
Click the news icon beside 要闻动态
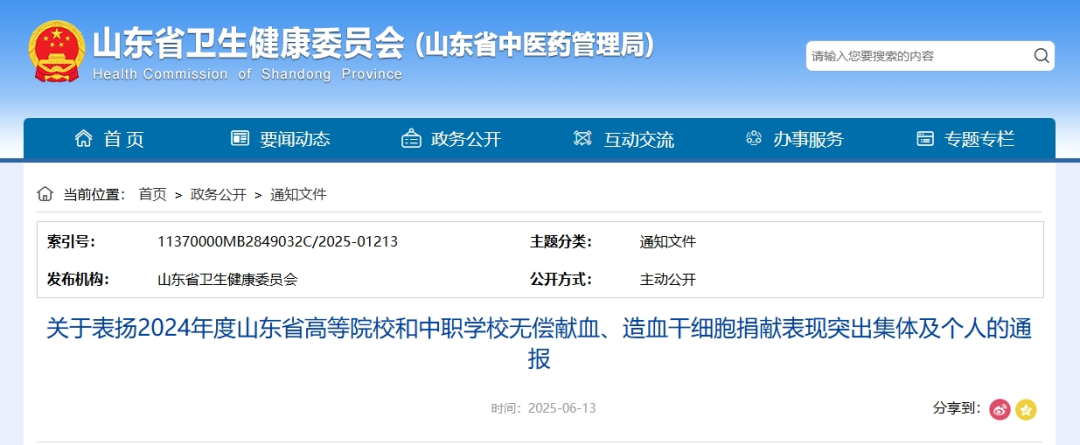pyautogui.click(x=240, y=138)
